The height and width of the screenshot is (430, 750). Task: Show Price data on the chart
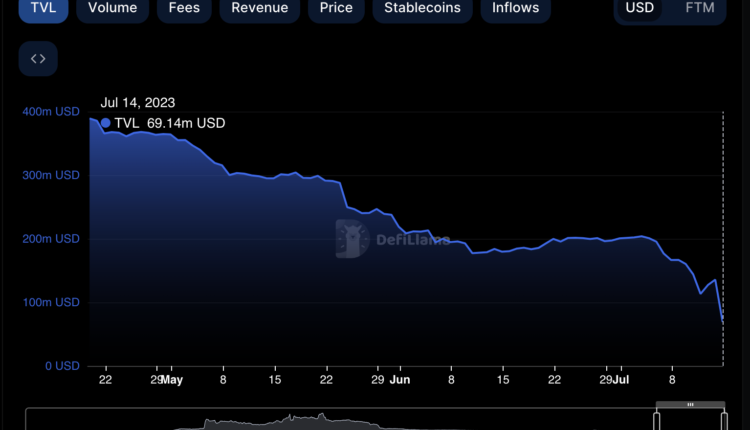coord(335,8)
